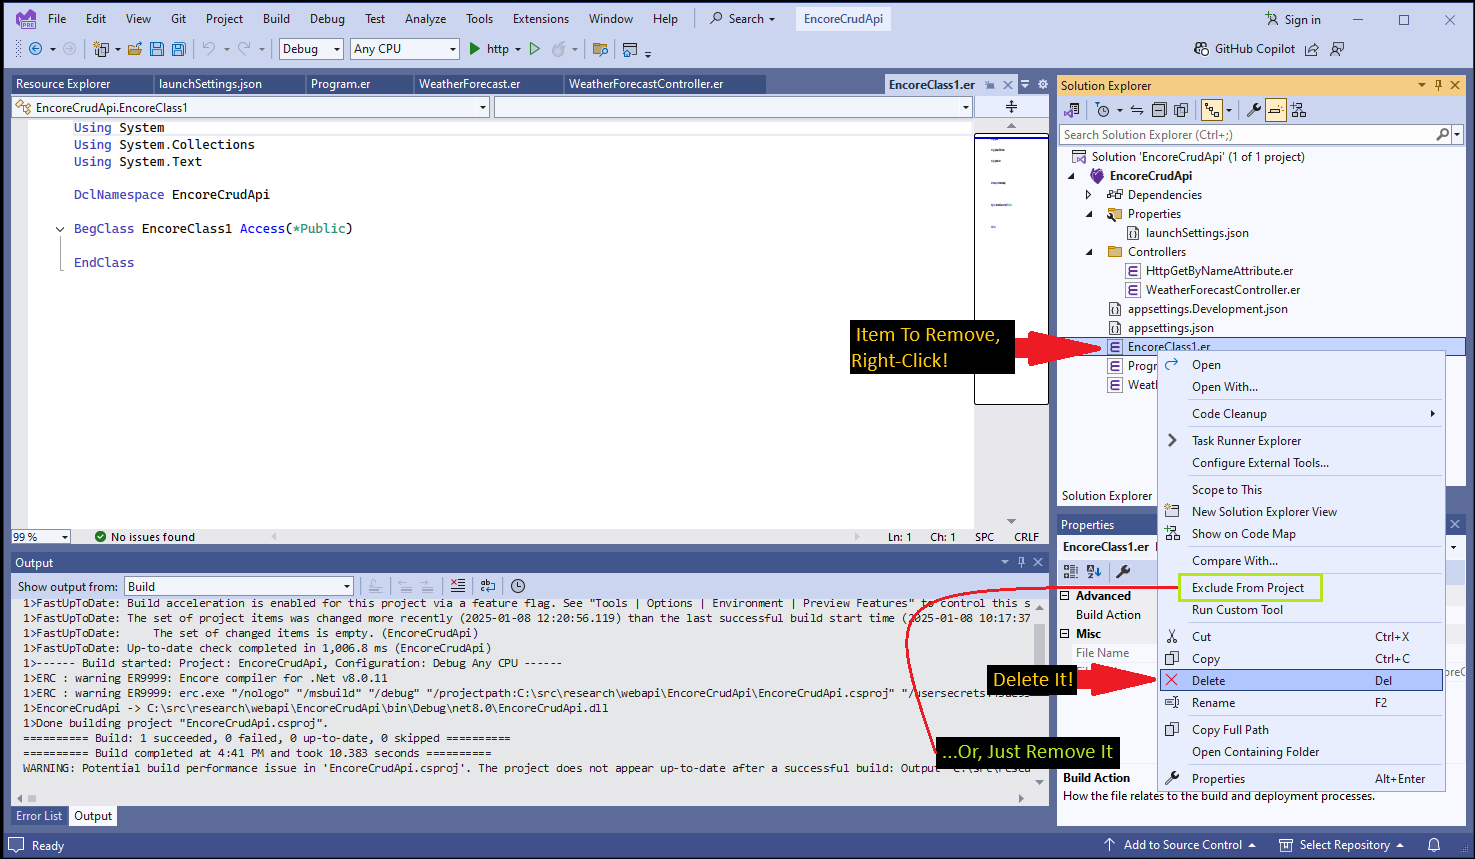Click Solution Explorer Properties wrench icon
Viewport: 1475px width, 859px height.
tap(1254, 110)
